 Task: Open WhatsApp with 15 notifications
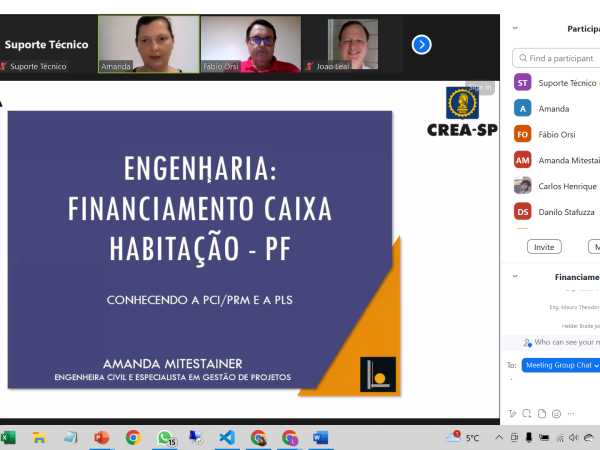(x=166, y=438)
